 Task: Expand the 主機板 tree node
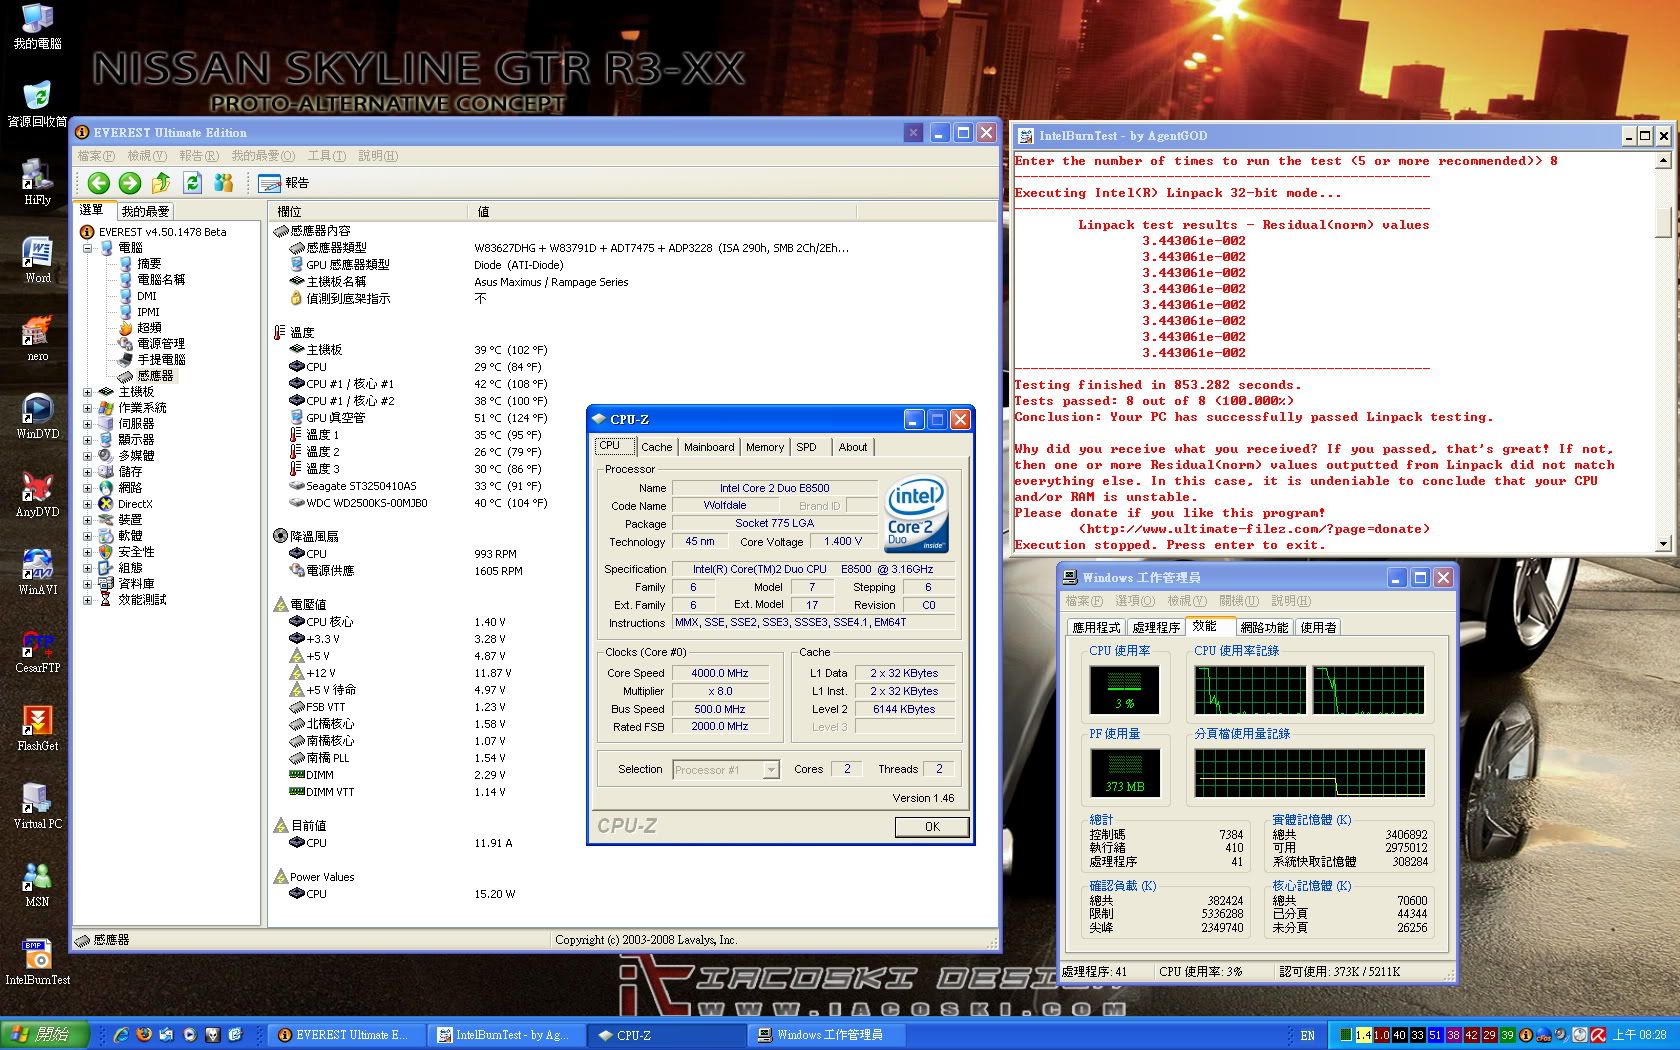(88, 392)
